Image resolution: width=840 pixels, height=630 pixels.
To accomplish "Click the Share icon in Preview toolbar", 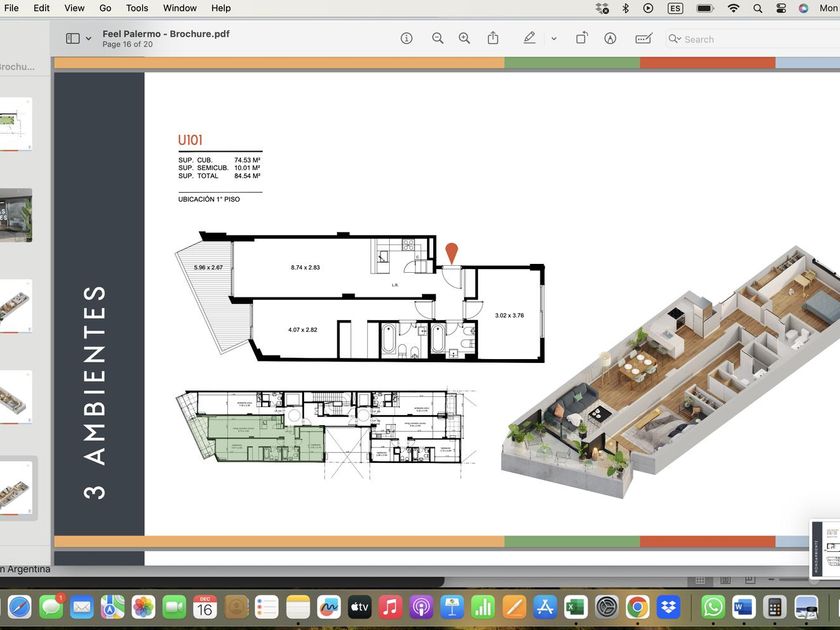I will 493,38.
